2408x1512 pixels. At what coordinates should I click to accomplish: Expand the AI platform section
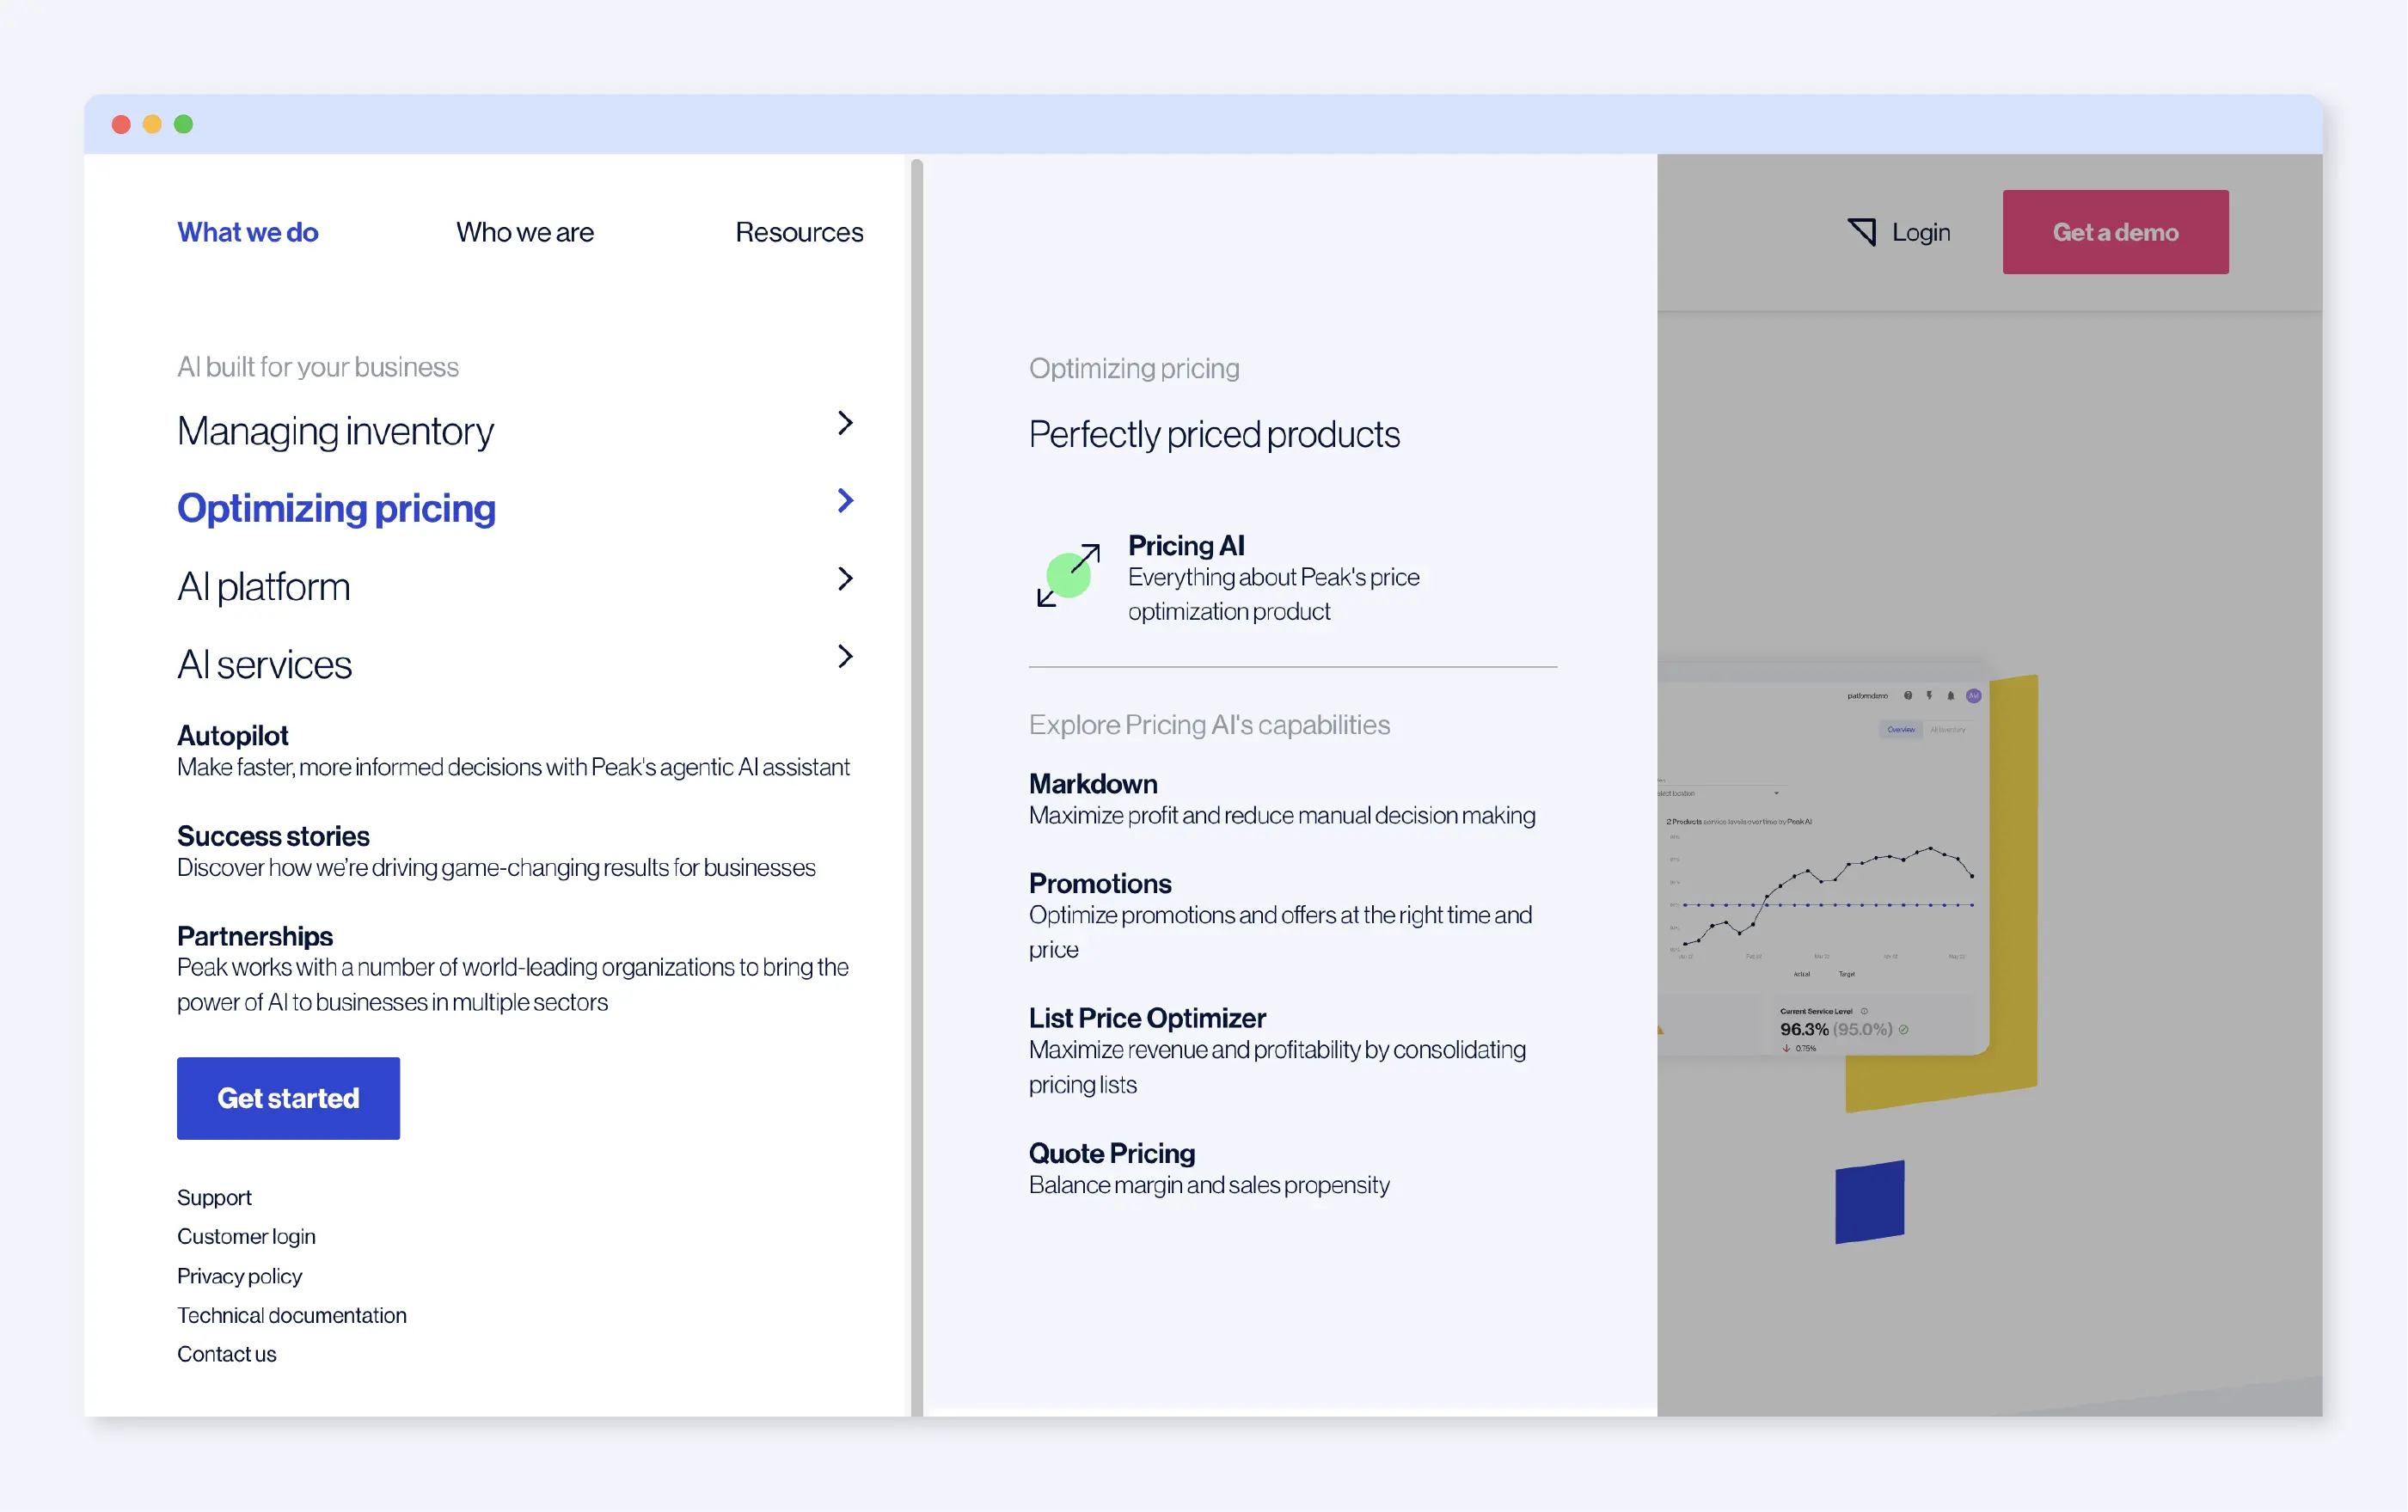845,578
